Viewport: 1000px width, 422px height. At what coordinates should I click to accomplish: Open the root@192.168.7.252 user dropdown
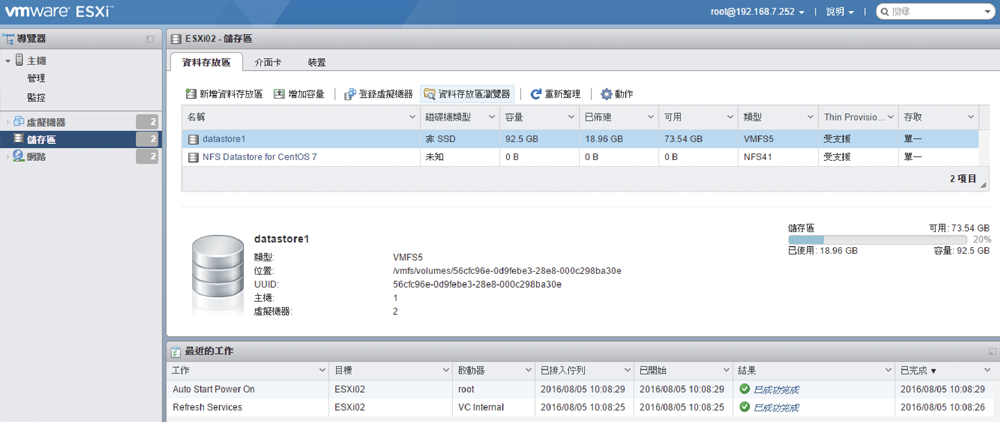pos(757,12)
